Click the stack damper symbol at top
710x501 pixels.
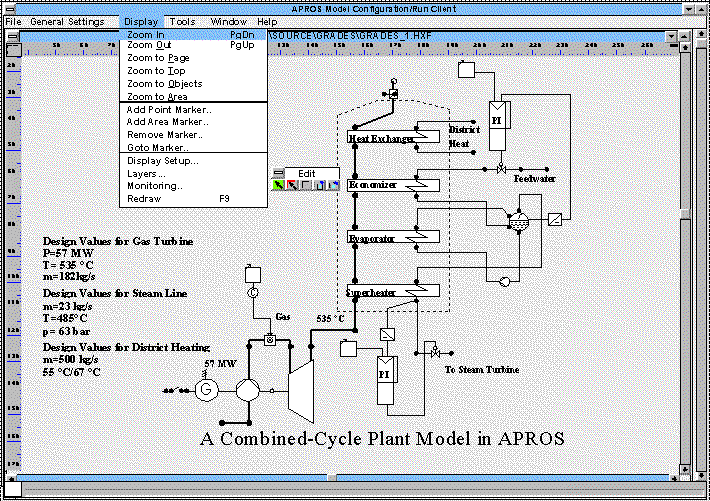(x=393, y=94)
